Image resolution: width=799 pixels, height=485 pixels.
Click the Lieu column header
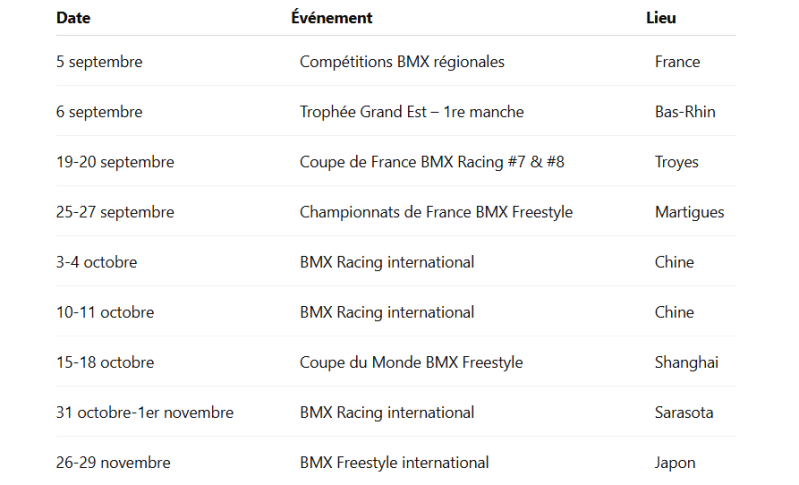(661, 18)
